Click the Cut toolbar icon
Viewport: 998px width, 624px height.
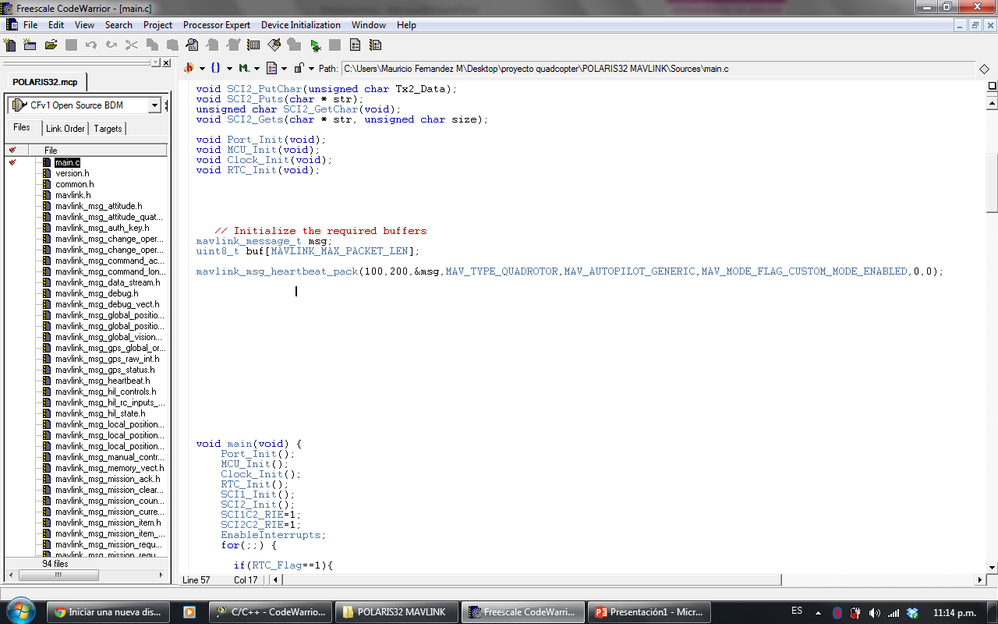(x=130, y=44)
